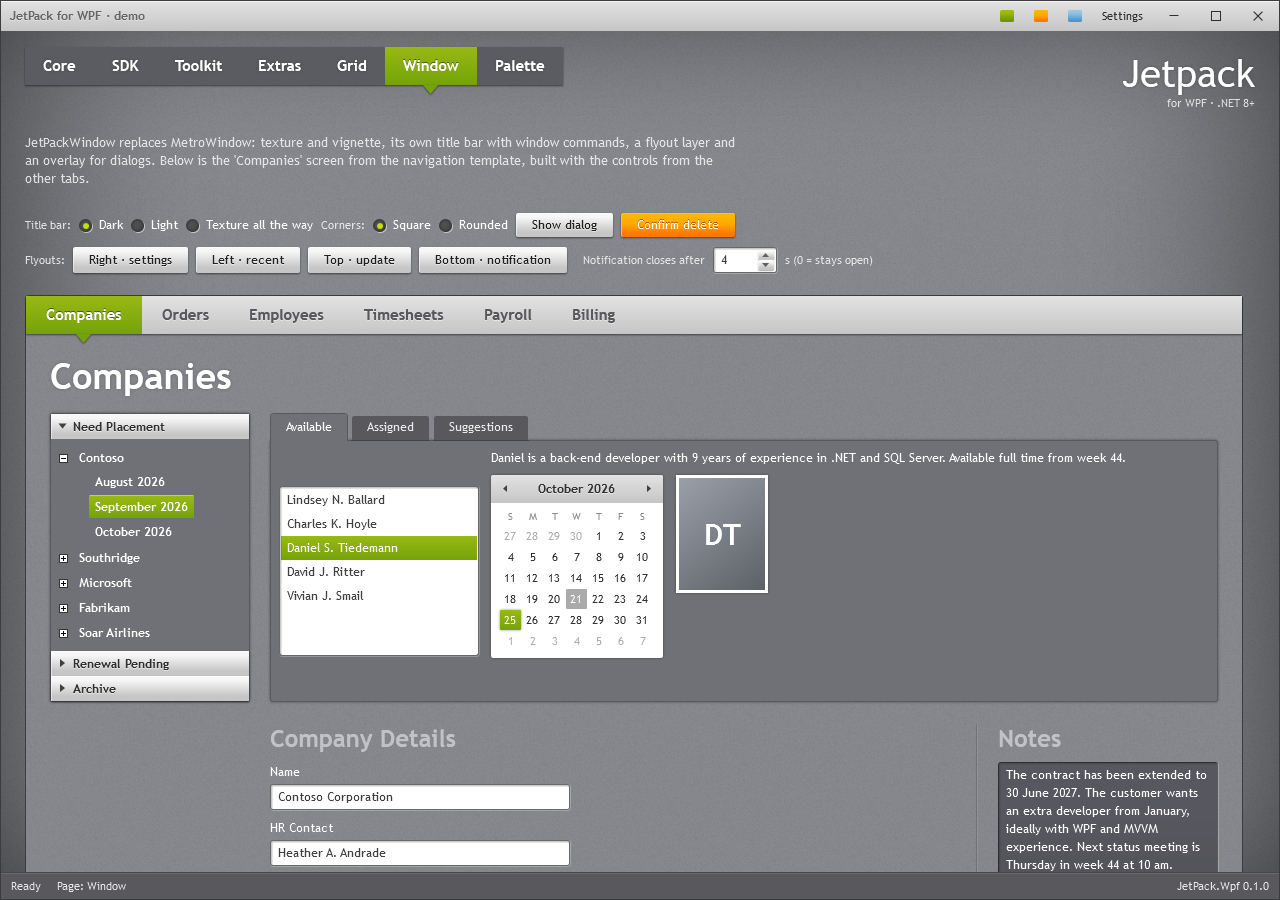
Task: Select 'October 2026' in the tree
Action: 133,532
